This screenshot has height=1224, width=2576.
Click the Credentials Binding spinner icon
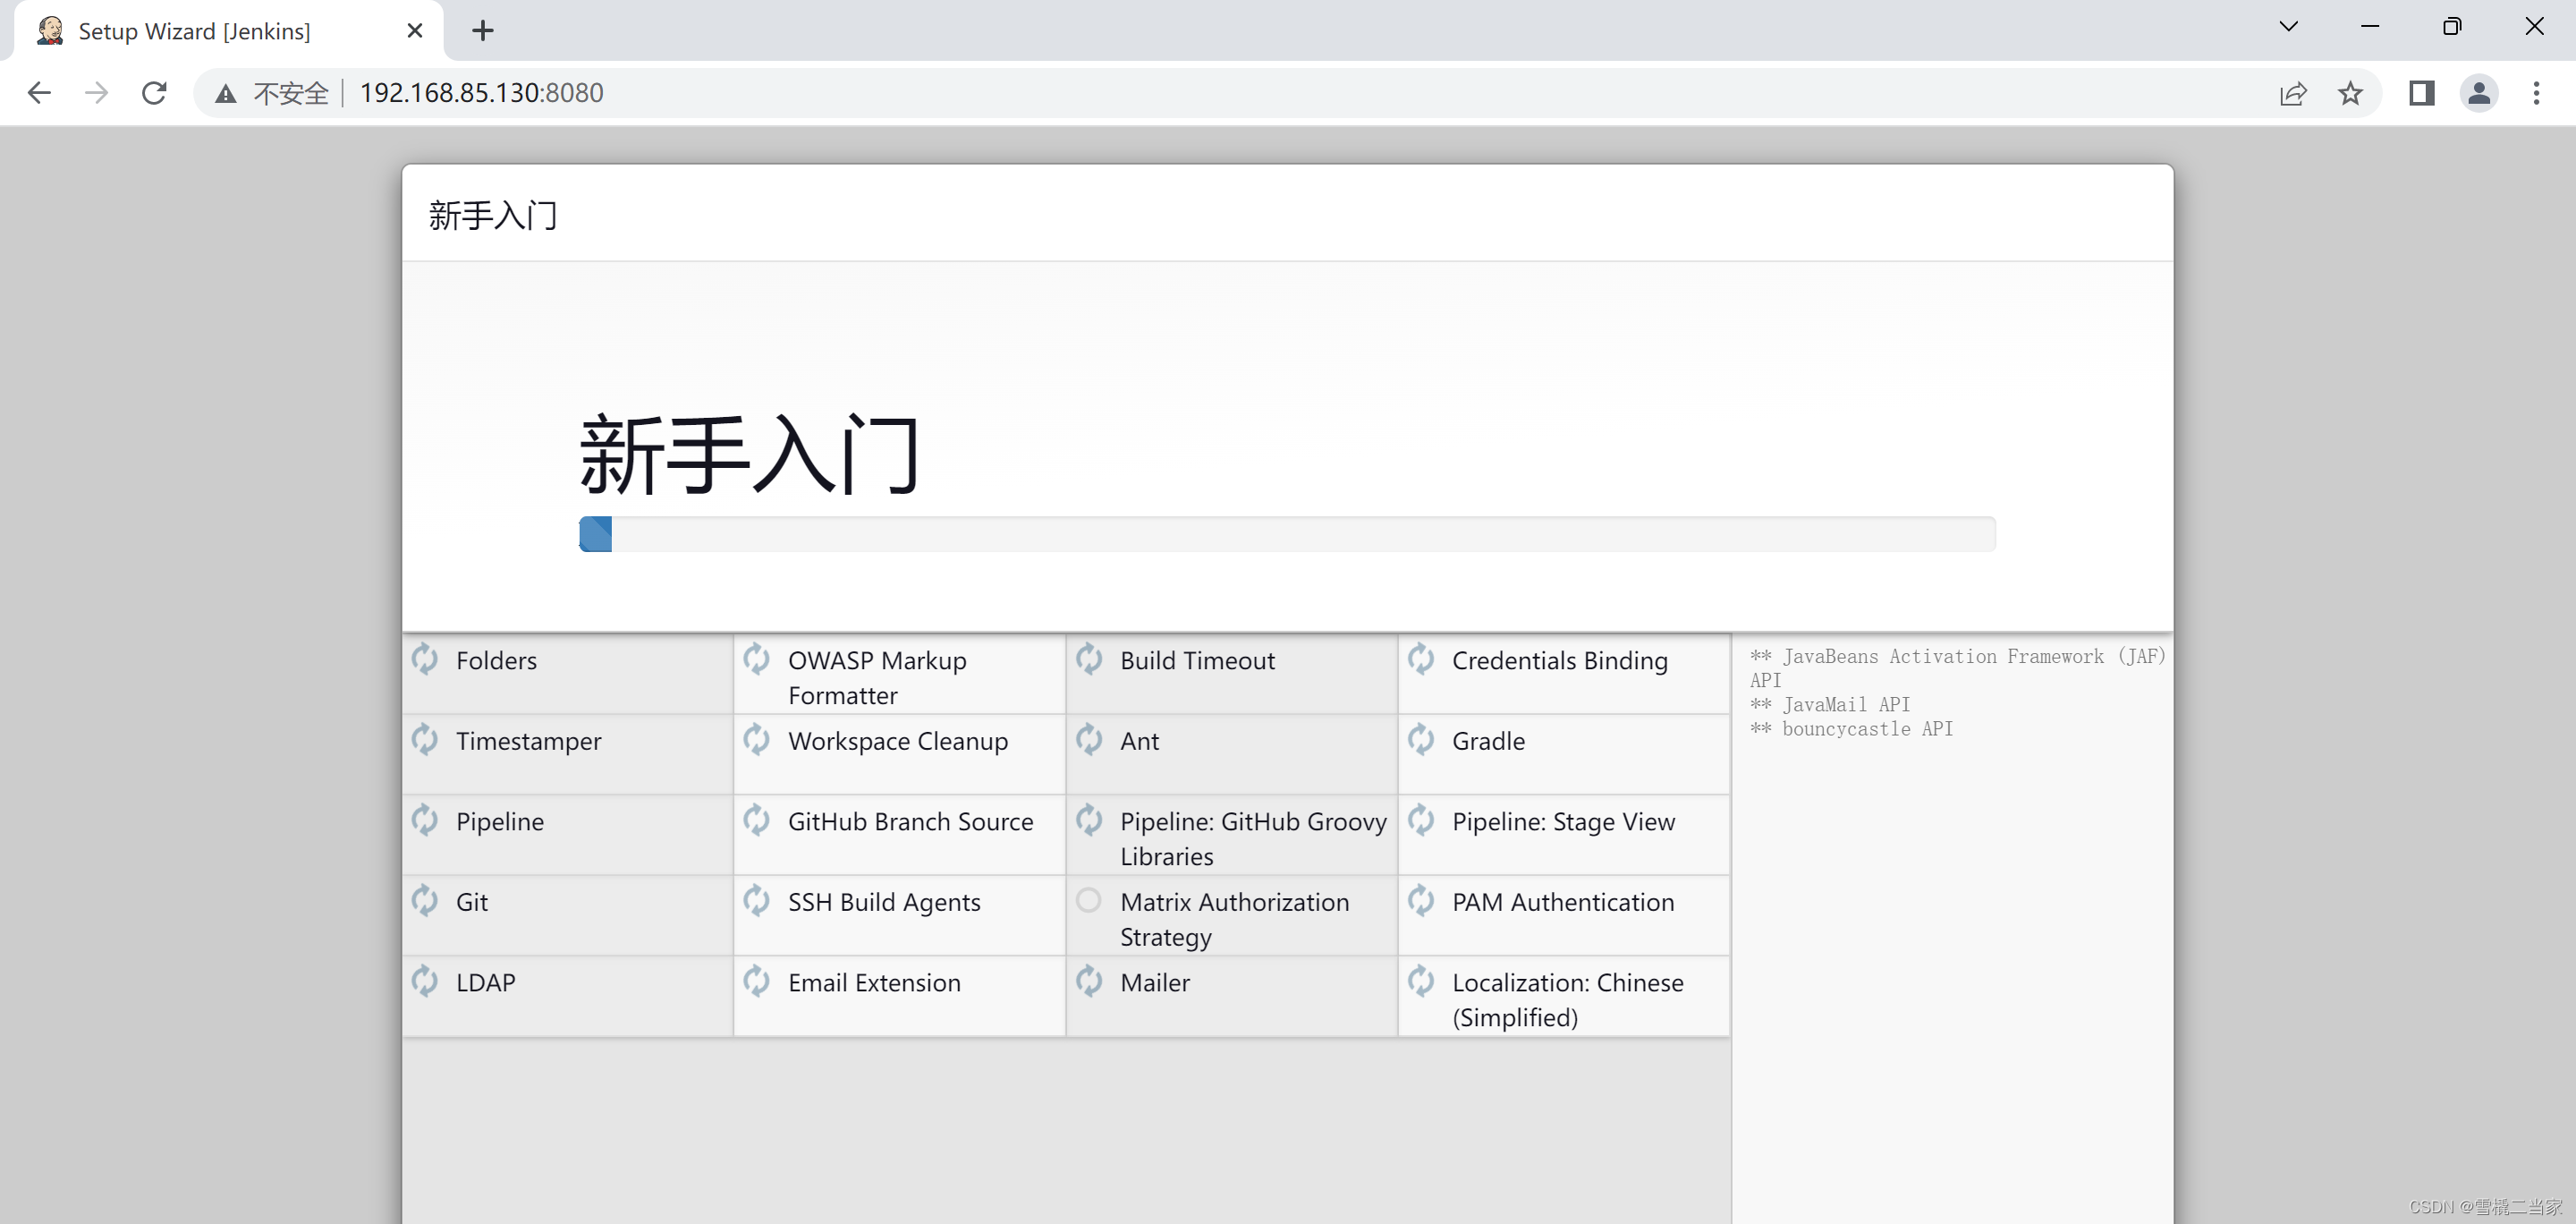(x=1421, y=659)
